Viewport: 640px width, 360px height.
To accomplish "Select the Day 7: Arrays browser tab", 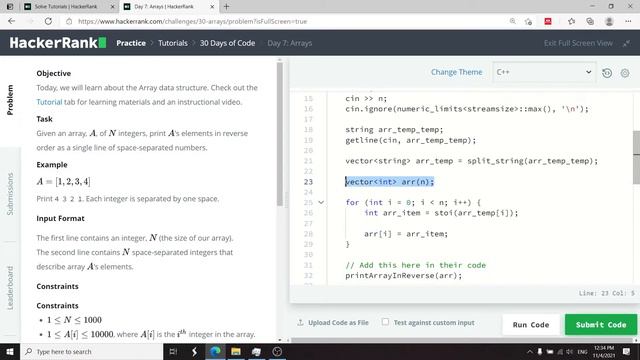I will click(x=164, y=7).
